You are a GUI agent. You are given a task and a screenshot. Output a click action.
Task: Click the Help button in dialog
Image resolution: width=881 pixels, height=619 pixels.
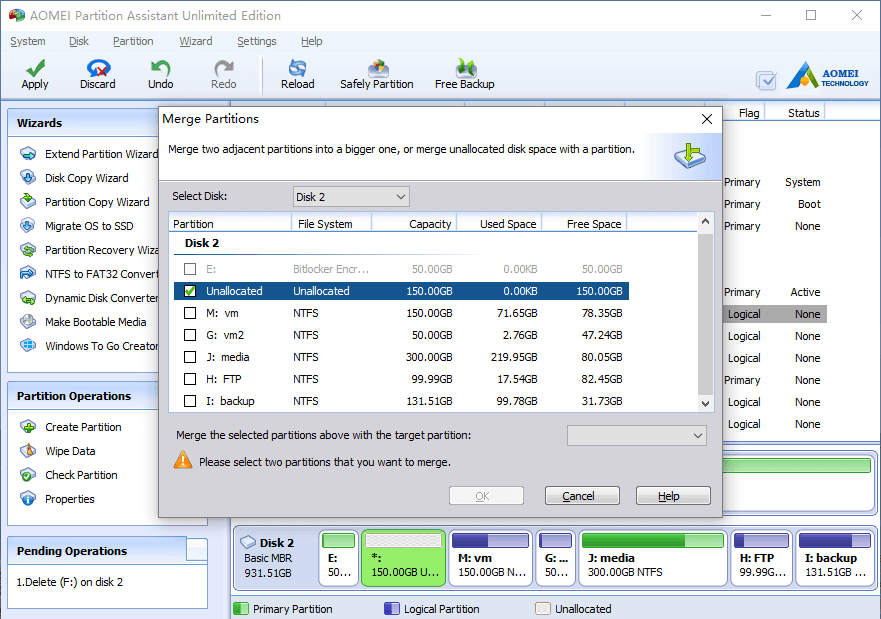[x=673, y=496]
